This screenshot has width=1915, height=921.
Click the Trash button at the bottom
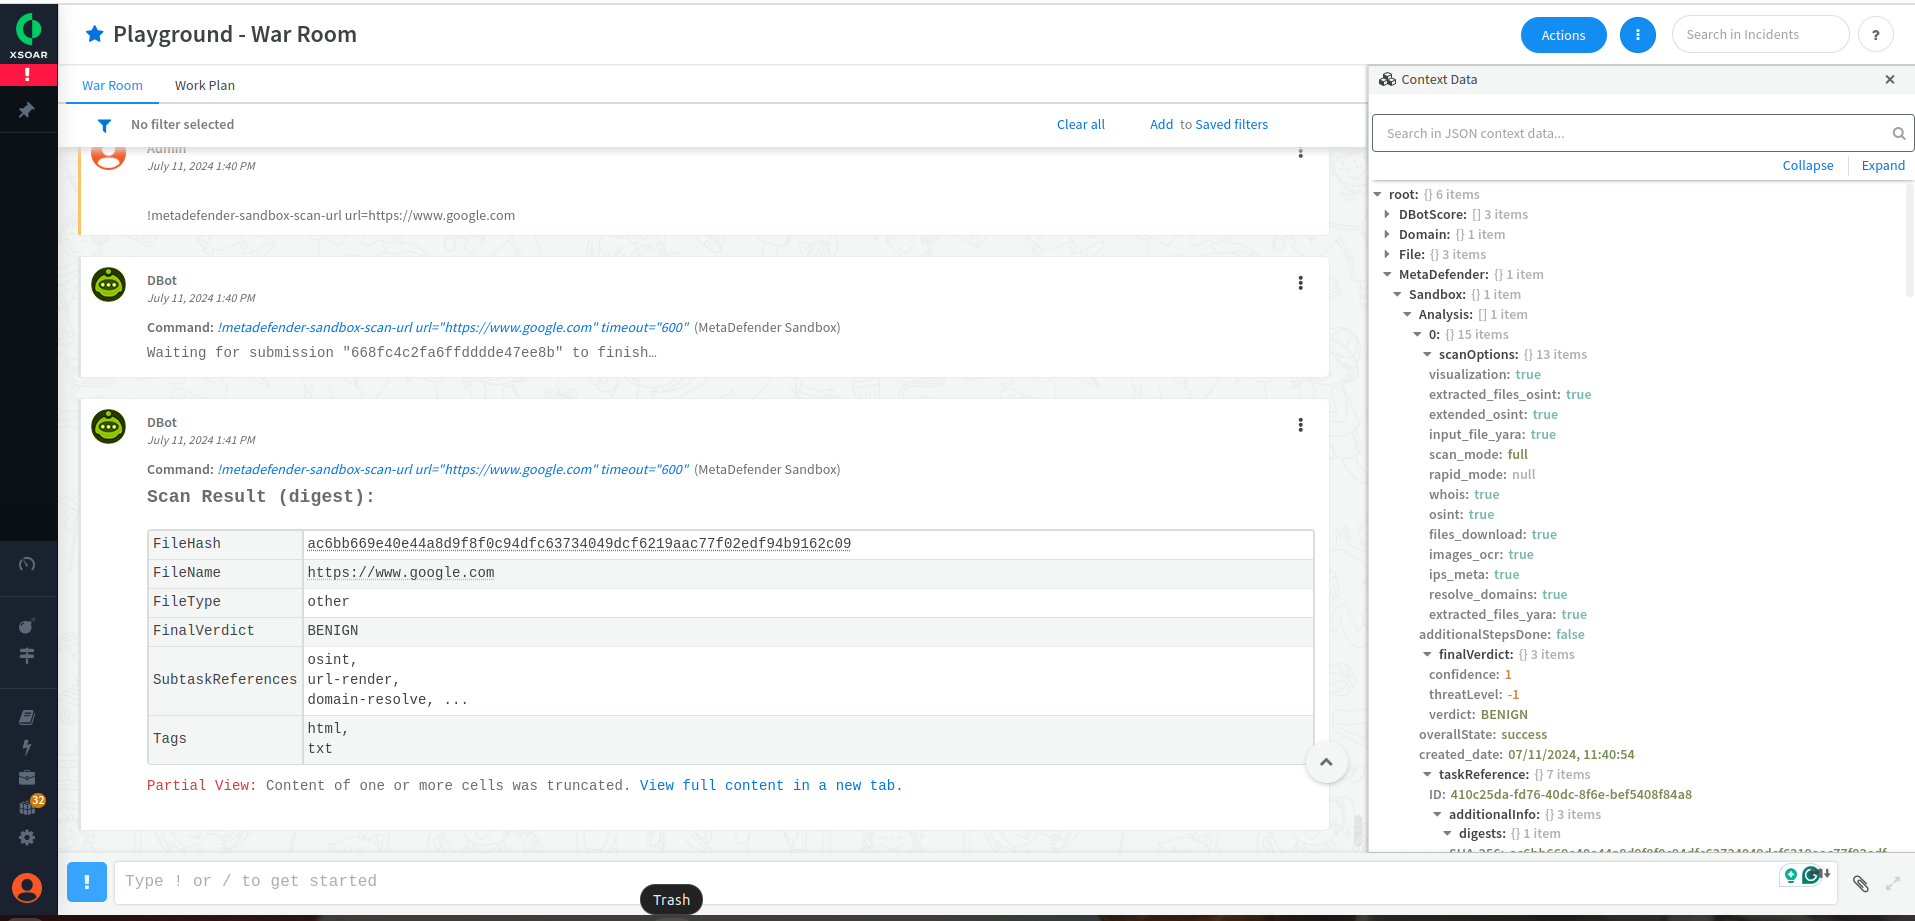[671, 900]
